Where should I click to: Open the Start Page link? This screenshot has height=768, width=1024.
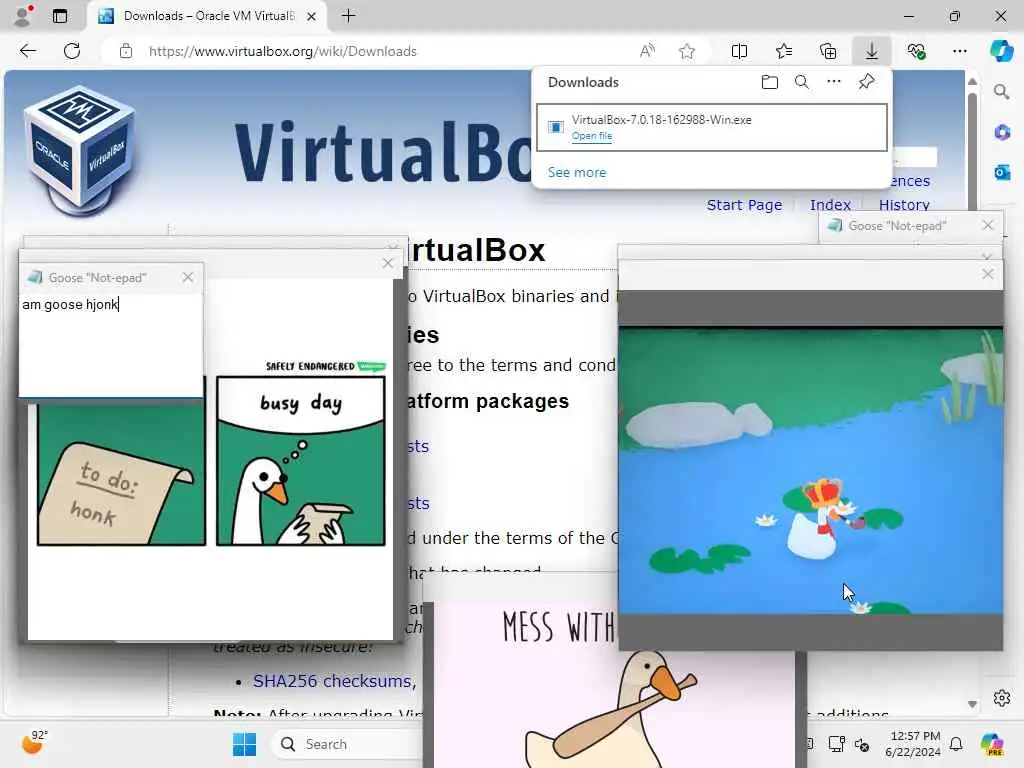744,205
